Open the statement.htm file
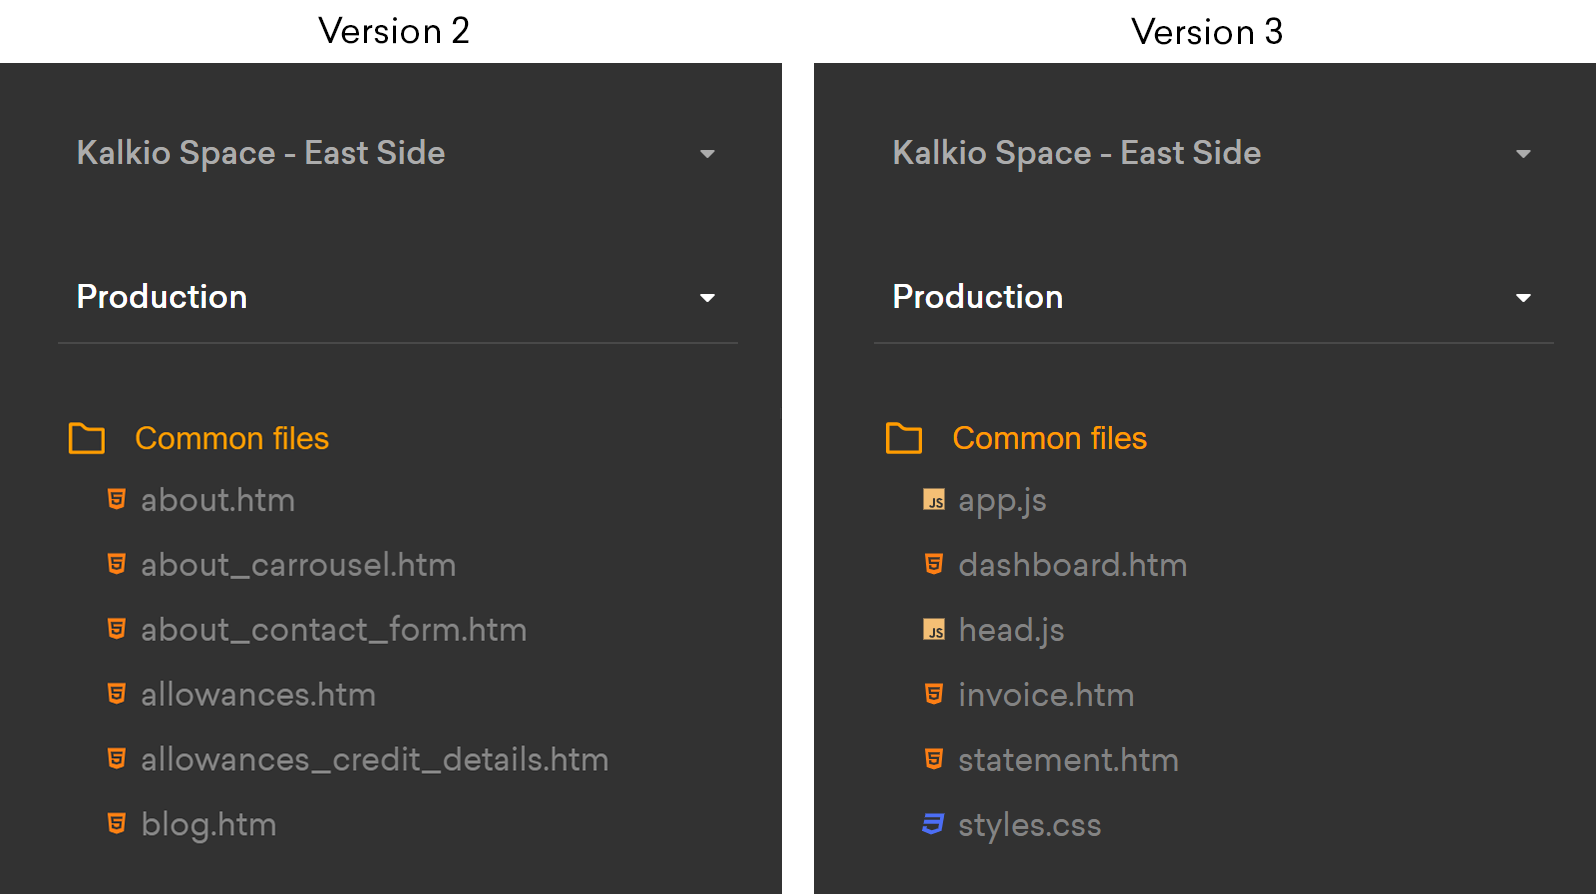The image size is (1596, 894). (1068, 760)
